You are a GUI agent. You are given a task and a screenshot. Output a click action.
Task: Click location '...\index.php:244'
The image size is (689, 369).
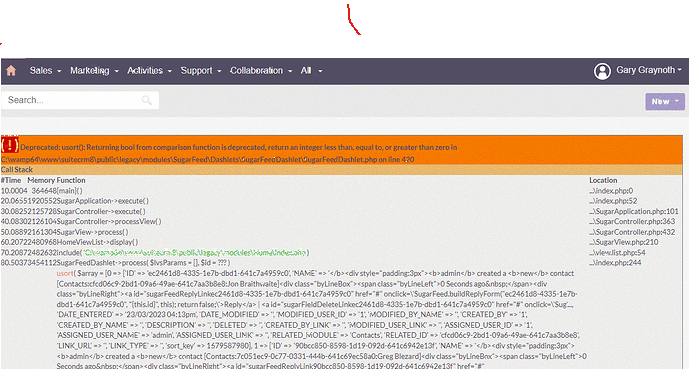[615, 263]
